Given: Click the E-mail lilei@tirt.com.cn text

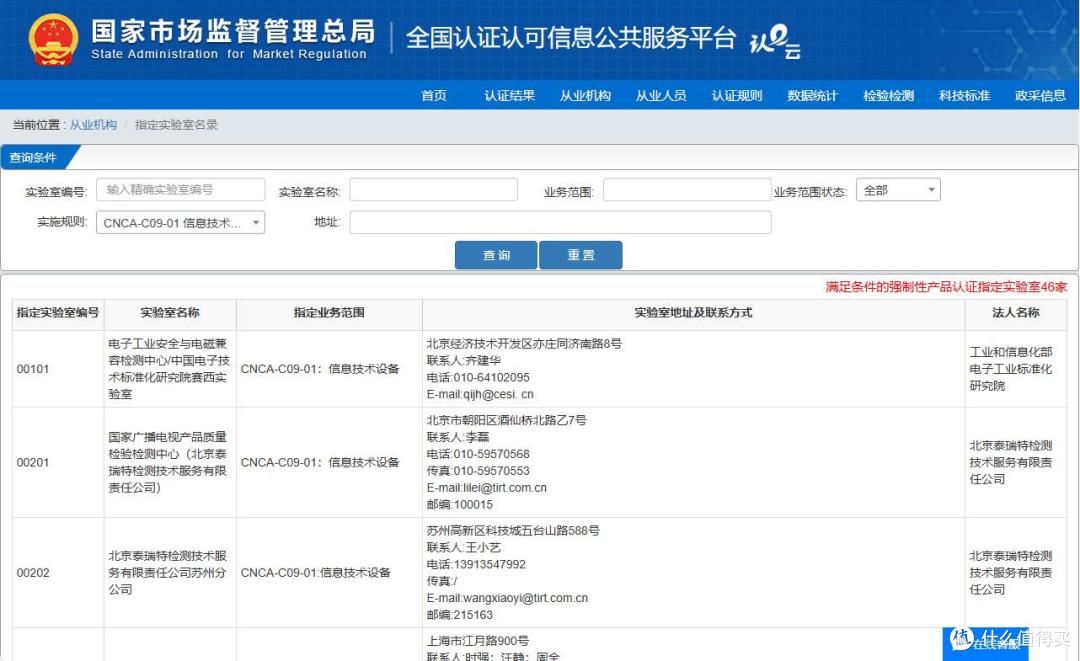Looking at the screenshot, I should coord(486,487).
